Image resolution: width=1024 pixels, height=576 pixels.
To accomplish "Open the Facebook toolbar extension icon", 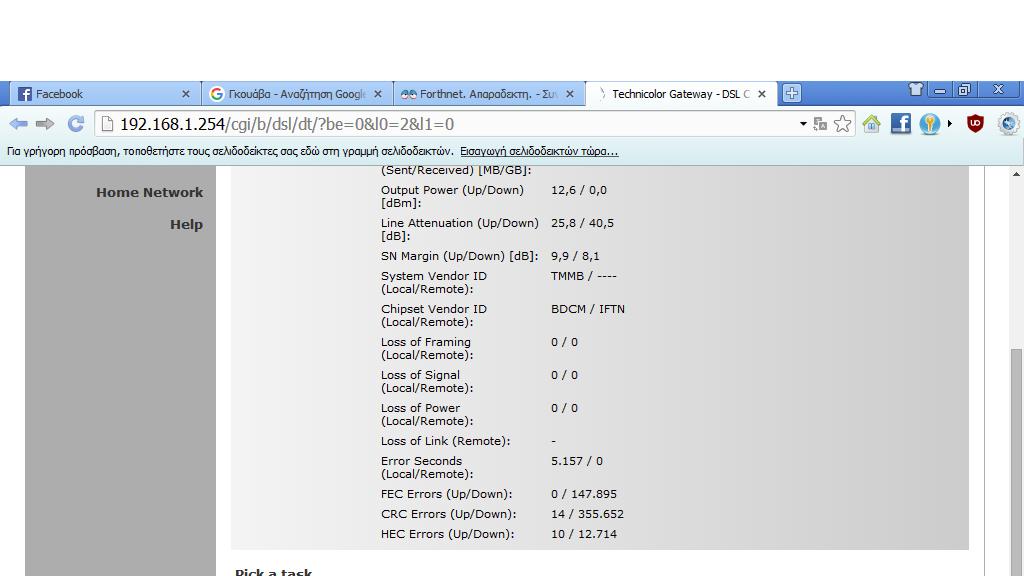I will (901, 123).
